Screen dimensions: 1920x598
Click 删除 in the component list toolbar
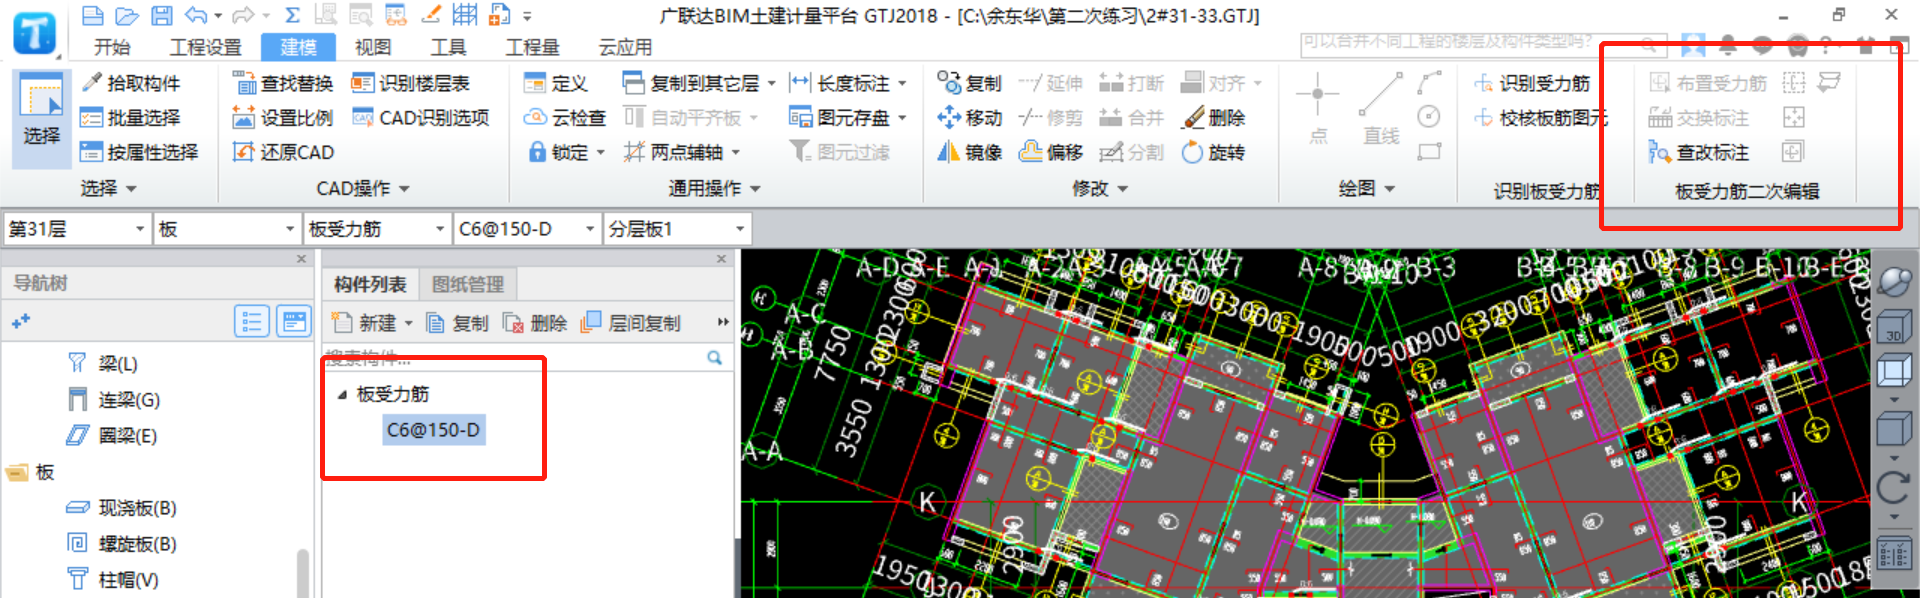point(535,323)
